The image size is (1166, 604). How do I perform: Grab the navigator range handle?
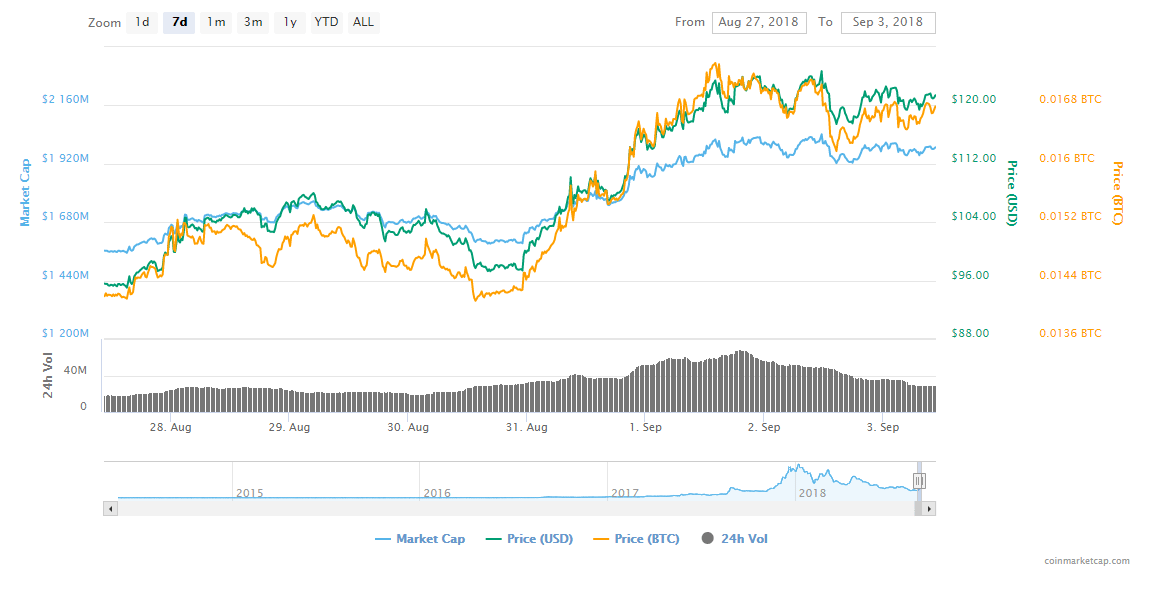(x=919, y=481)
